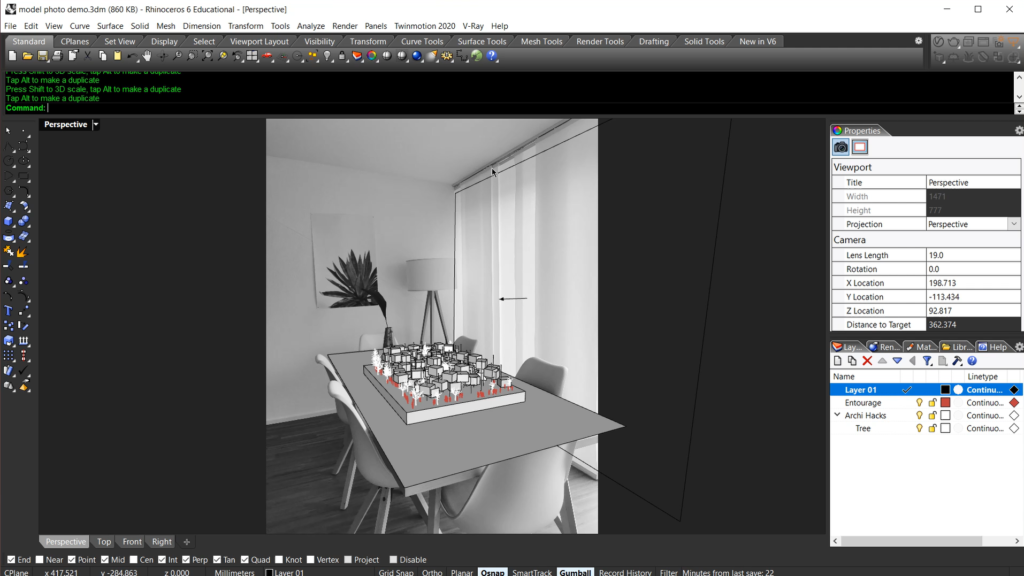Screen dimensions: 1024x576
Task: Open the Projection dropdown in Properties
Action: click(x=1014, y=224)
